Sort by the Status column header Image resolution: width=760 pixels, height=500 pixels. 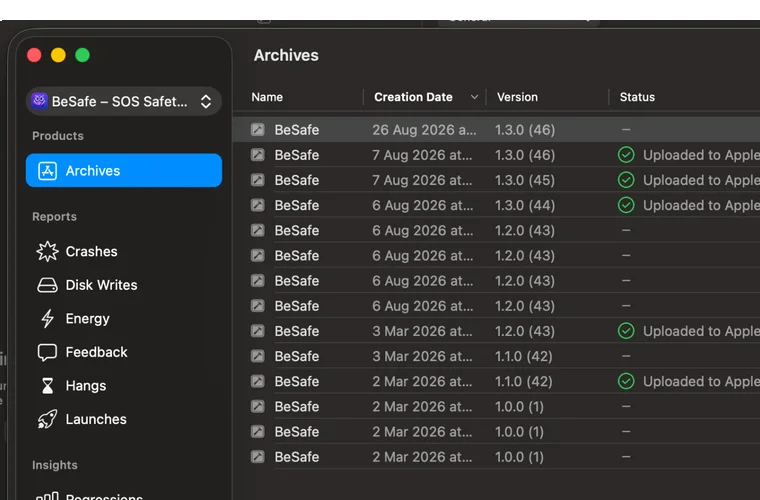(x=637, y=97)
